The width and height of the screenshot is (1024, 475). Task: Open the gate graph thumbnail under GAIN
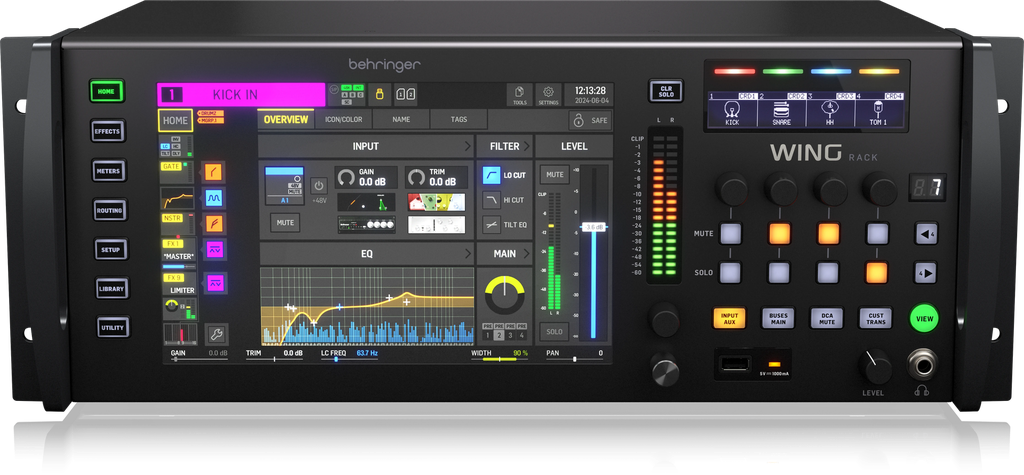point(366,202)
